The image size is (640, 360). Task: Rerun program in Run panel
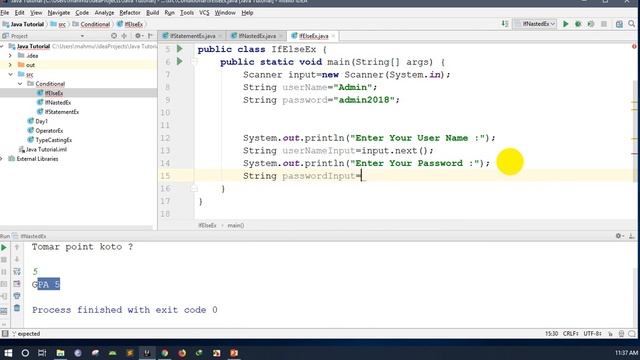4,247
